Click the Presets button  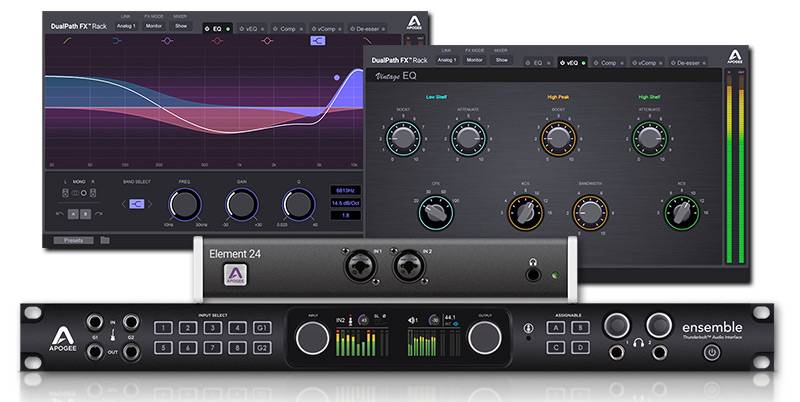click(x=73, y=240)
